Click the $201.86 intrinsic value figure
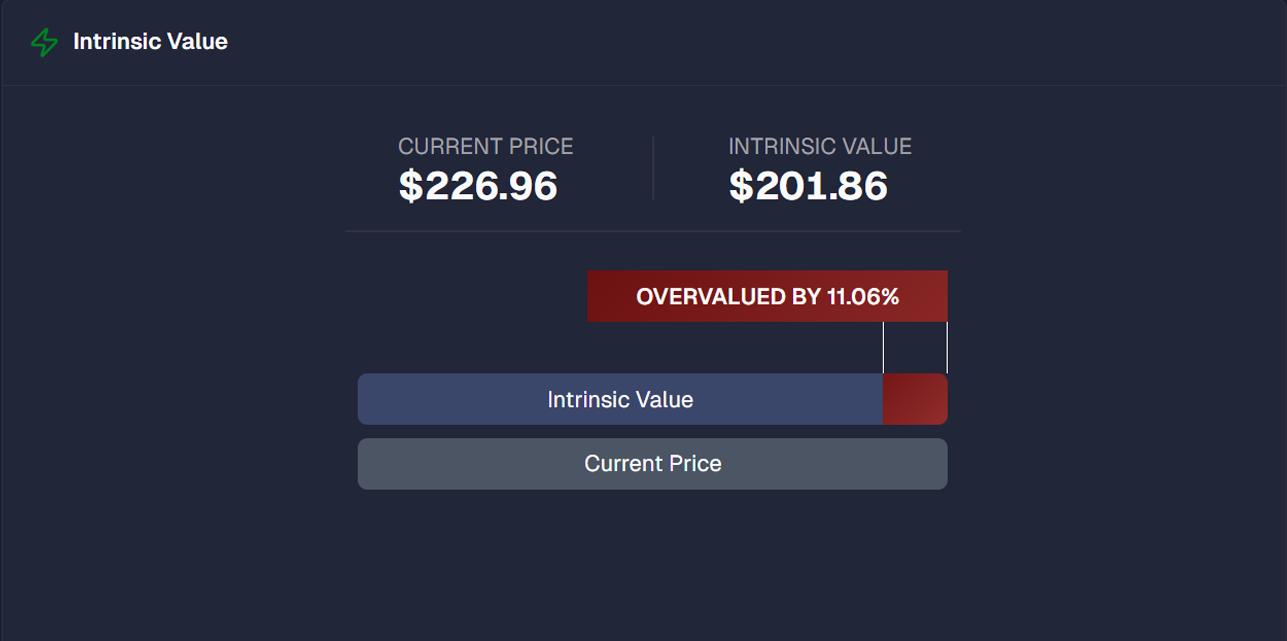This screenshot has height=641, width=1287. tap(808, 186)
